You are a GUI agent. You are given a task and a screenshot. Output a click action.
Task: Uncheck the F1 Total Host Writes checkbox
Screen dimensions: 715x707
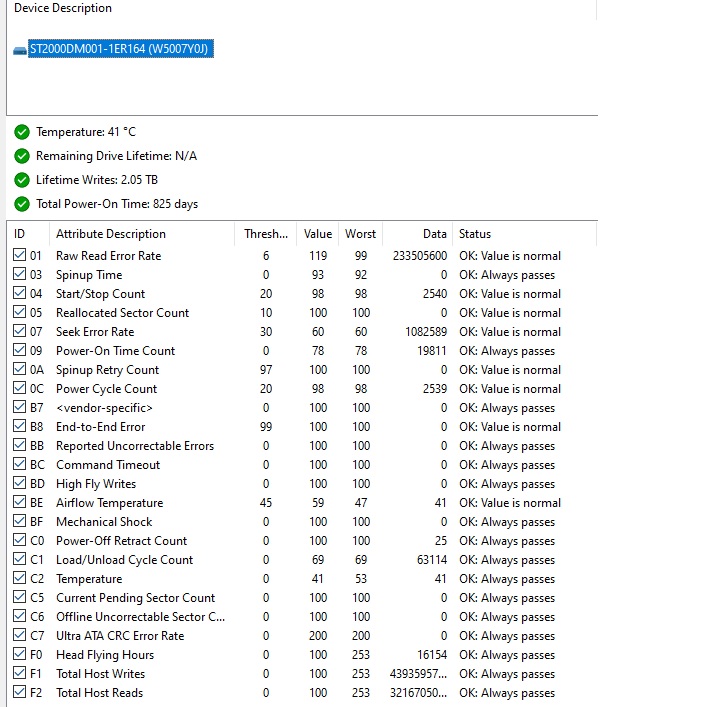(x=19, y=673)
